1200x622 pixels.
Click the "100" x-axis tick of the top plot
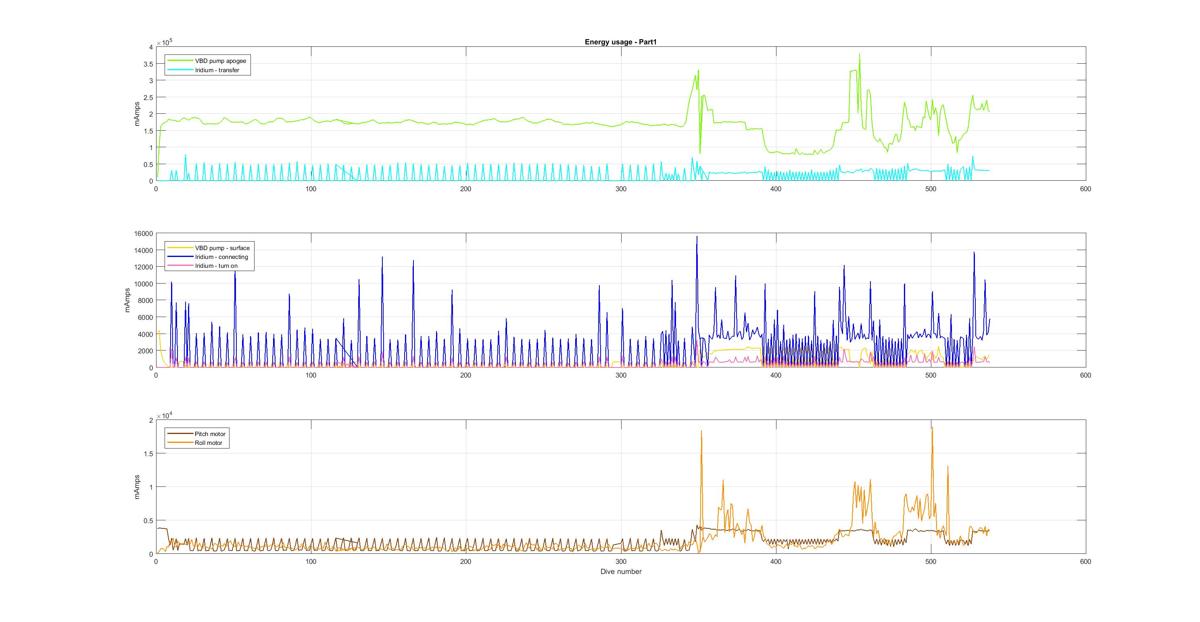click(311, 188)
